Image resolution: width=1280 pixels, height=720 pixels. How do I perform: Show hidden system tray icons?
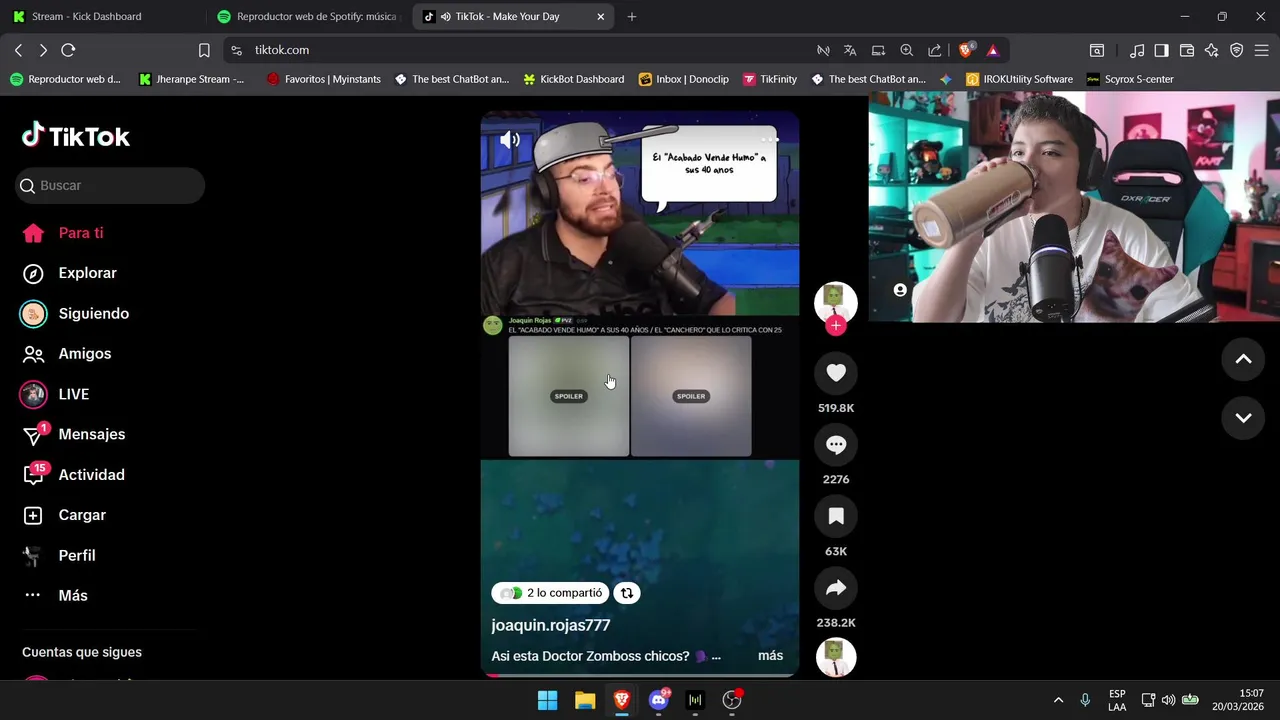click(x=1058, y=700)
